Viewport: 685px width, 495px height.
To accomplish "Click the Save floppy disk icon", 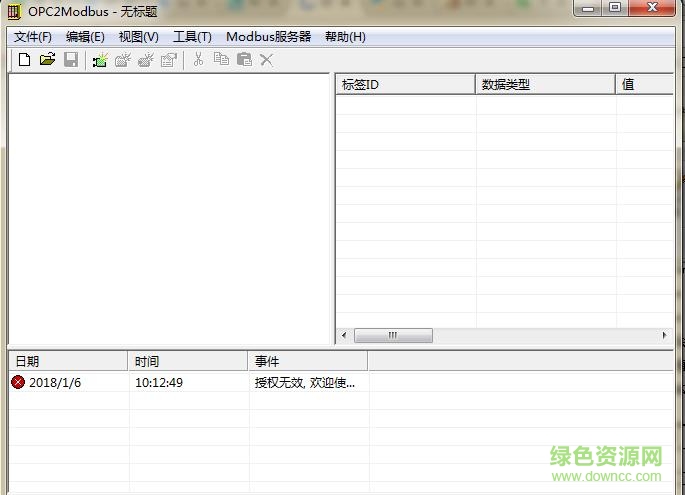I will tap(71, 59).
